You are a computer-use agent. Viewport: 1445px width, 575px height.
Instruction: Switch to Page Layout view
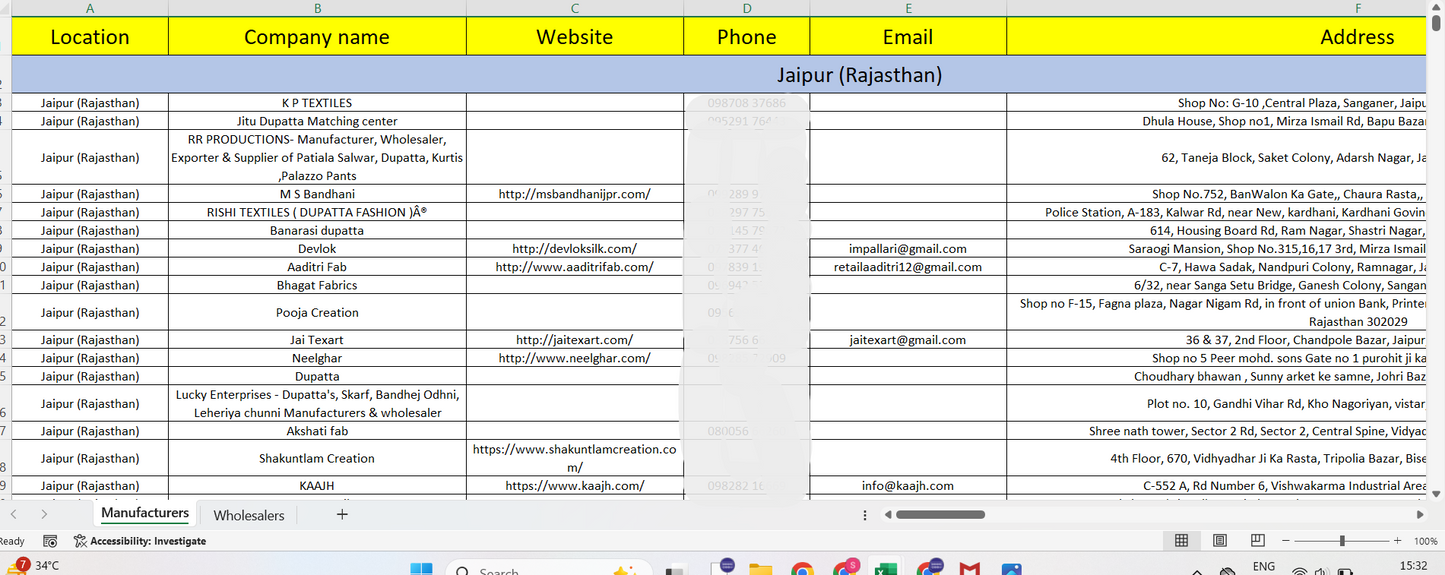(1219, 540)
